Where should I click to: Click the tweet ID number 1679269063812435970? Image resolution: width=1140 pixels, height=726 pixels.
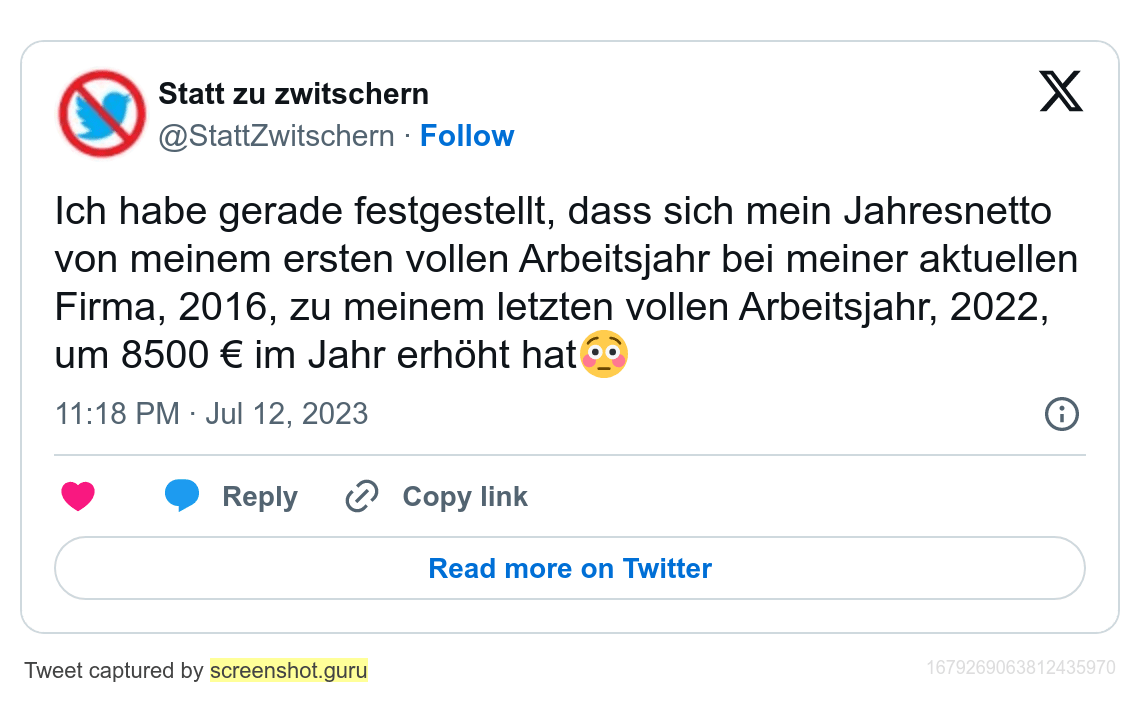coord(1021,667)
